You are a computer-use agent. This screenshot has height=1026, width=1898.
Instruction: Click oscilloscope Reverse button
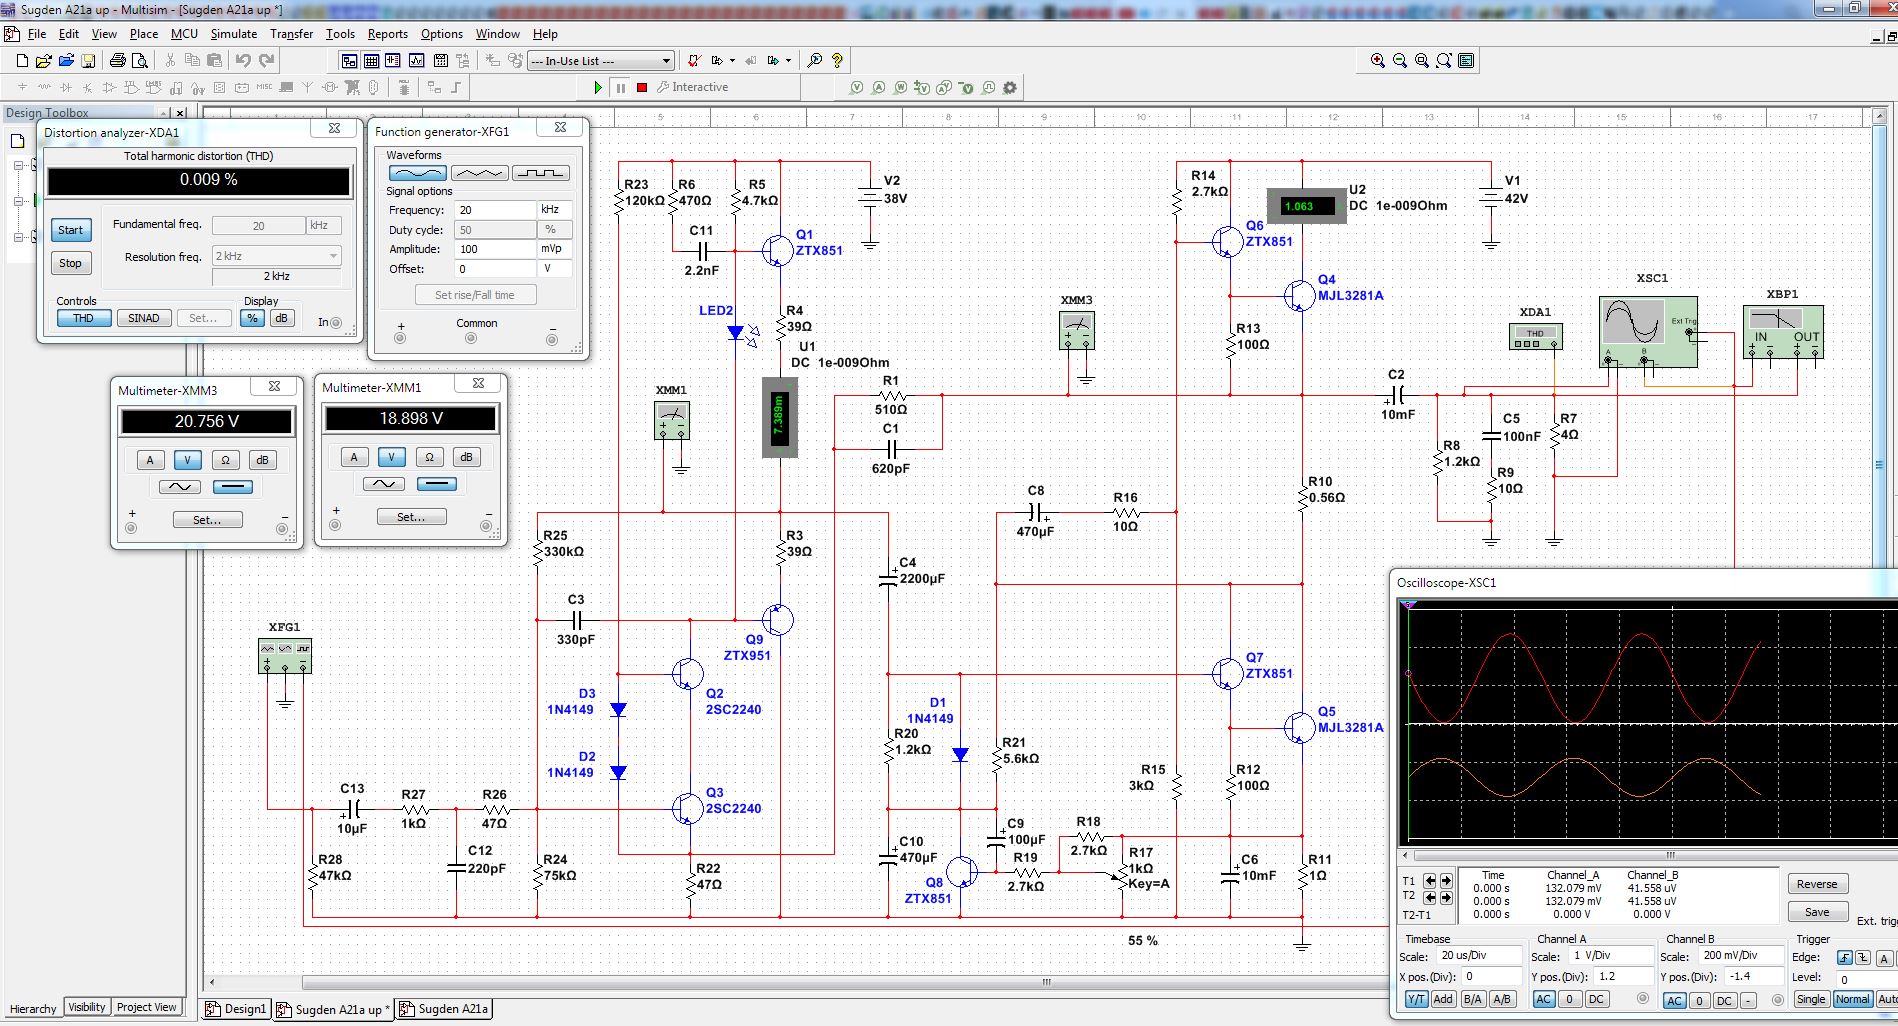click(1817, 884)
